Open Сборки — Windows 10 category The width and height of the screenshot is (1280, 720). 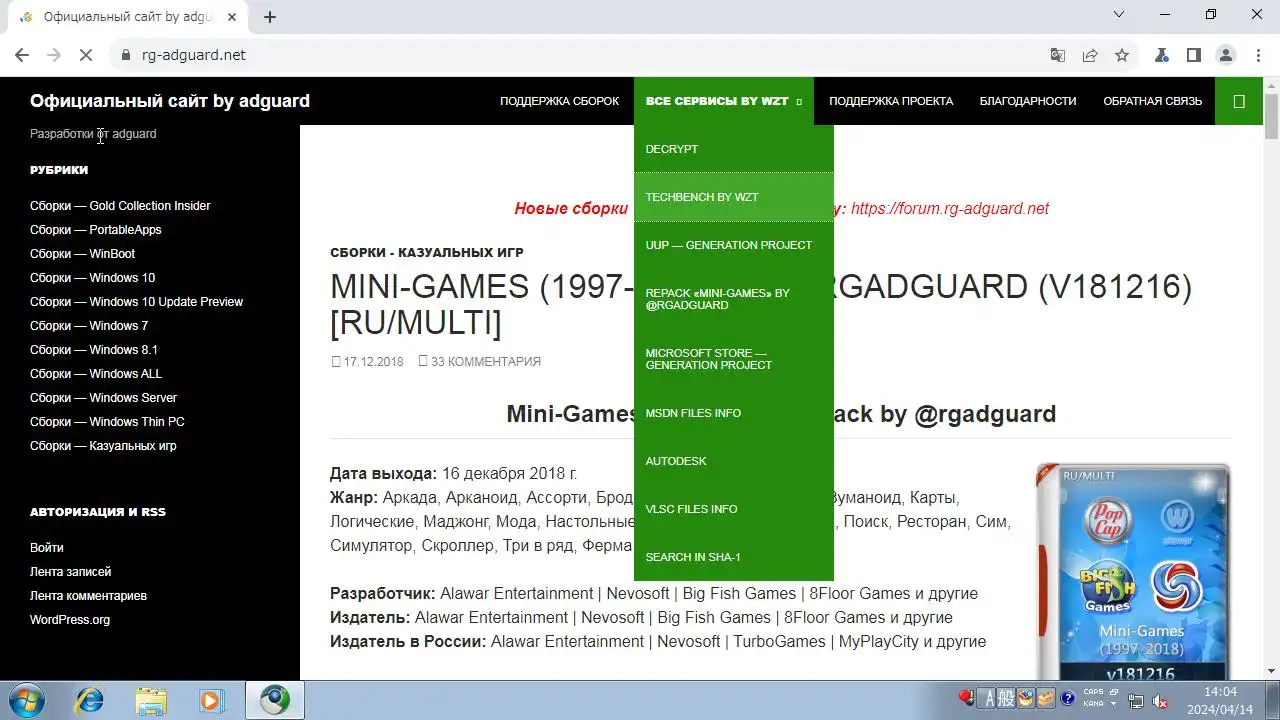pyautogui.click(x=92, y=278)
